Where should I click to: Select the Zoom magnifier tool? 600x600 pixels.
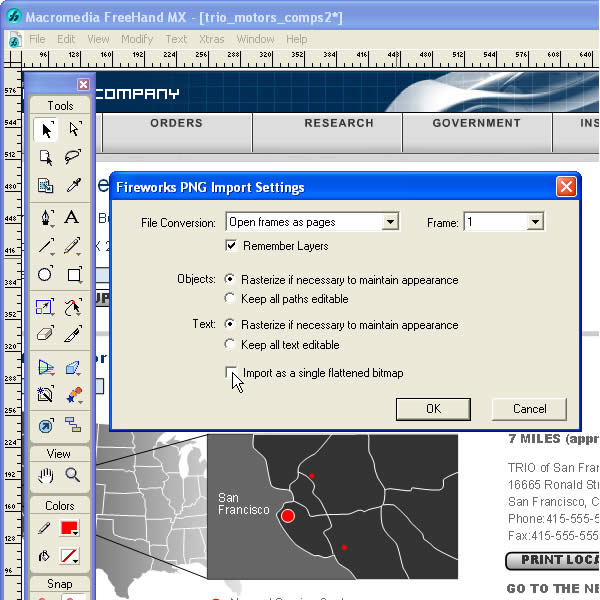pyautogui.click(x=72, y=475)
